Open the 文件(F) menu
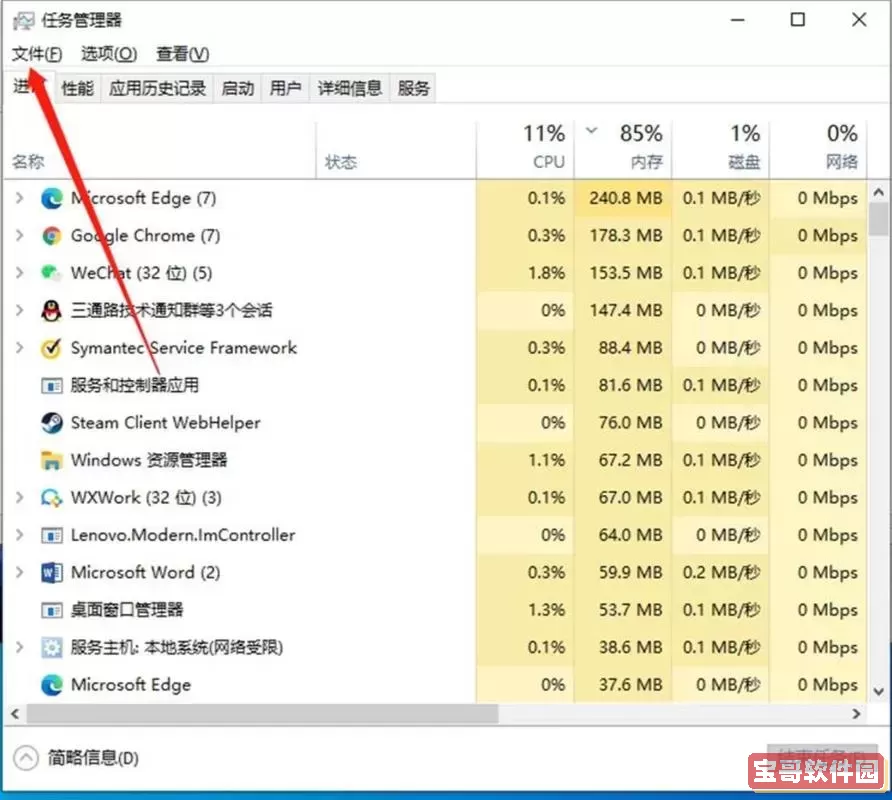The image size is (892, 800). pos(37,55)
